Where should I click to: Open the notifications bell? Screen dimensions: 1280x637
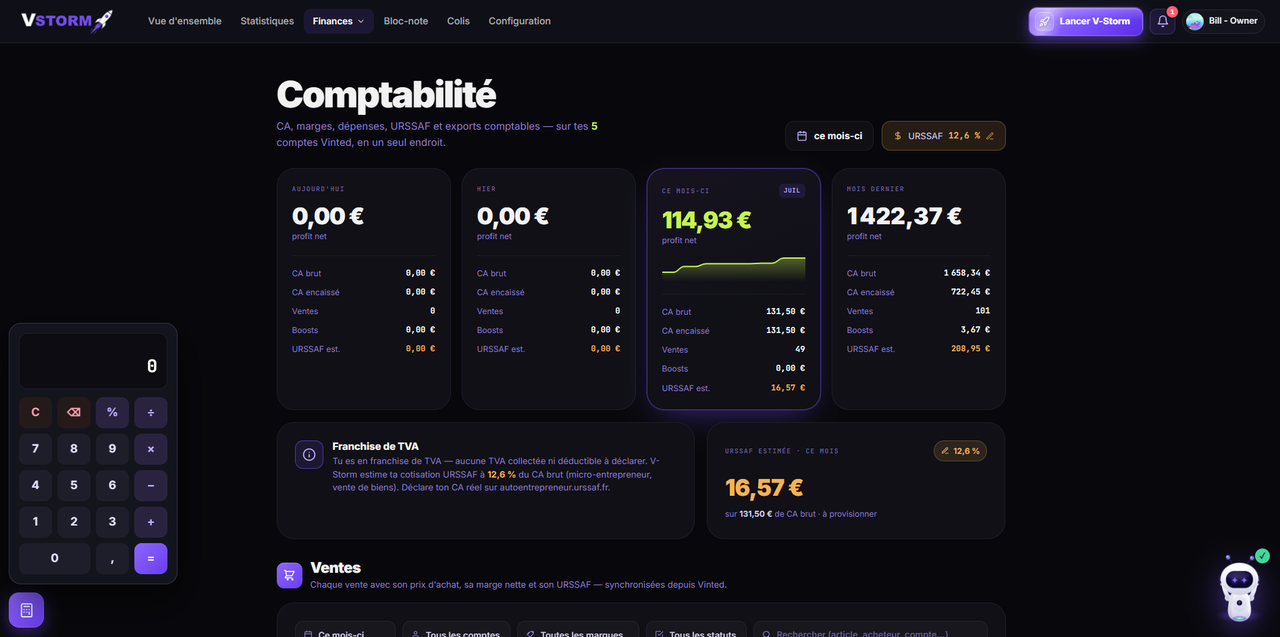coord(1162,21)
